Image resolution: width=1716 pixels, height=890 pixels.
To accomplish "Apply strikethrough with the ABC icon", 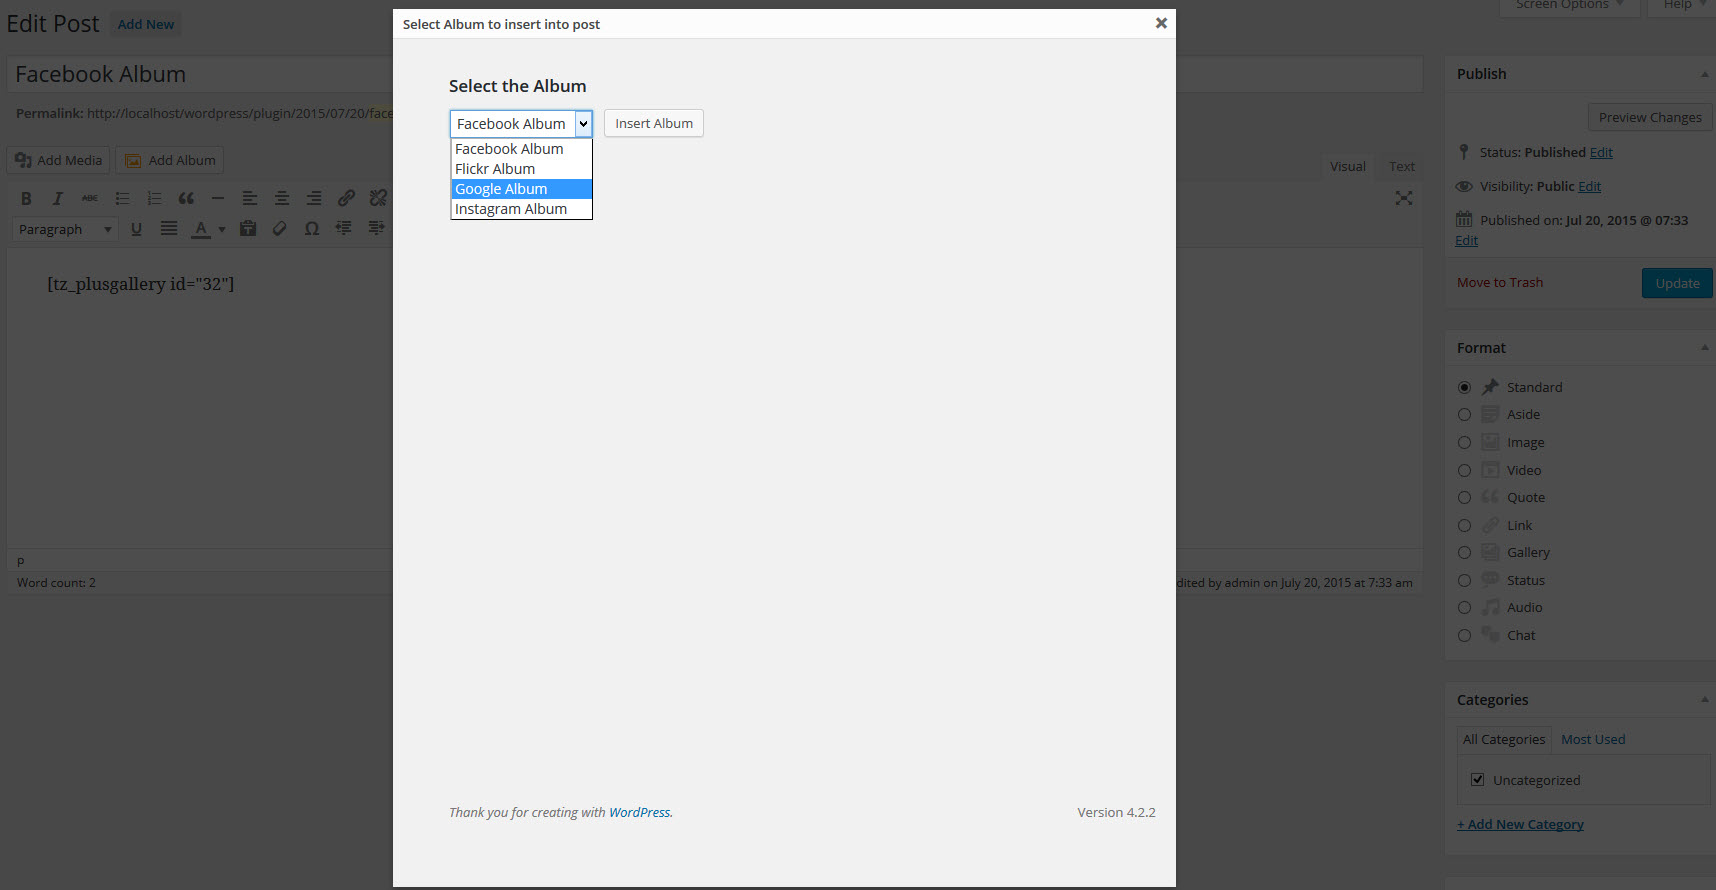I will tap(90, 198).
